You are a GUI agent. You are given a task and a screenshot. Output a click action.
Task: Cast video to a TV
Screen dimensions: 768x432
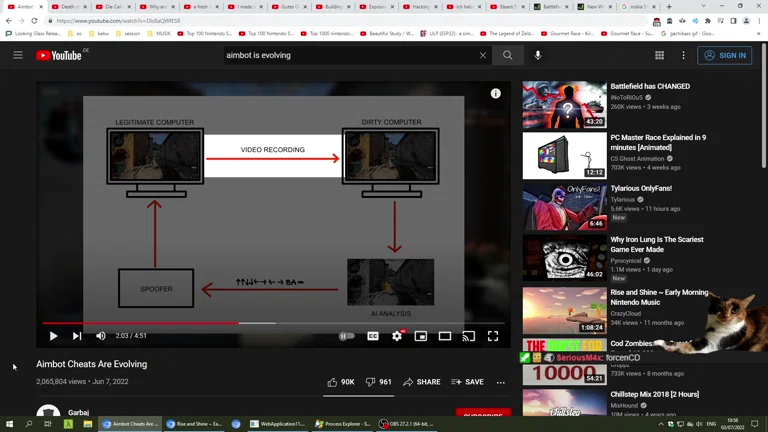pos(469,337)
